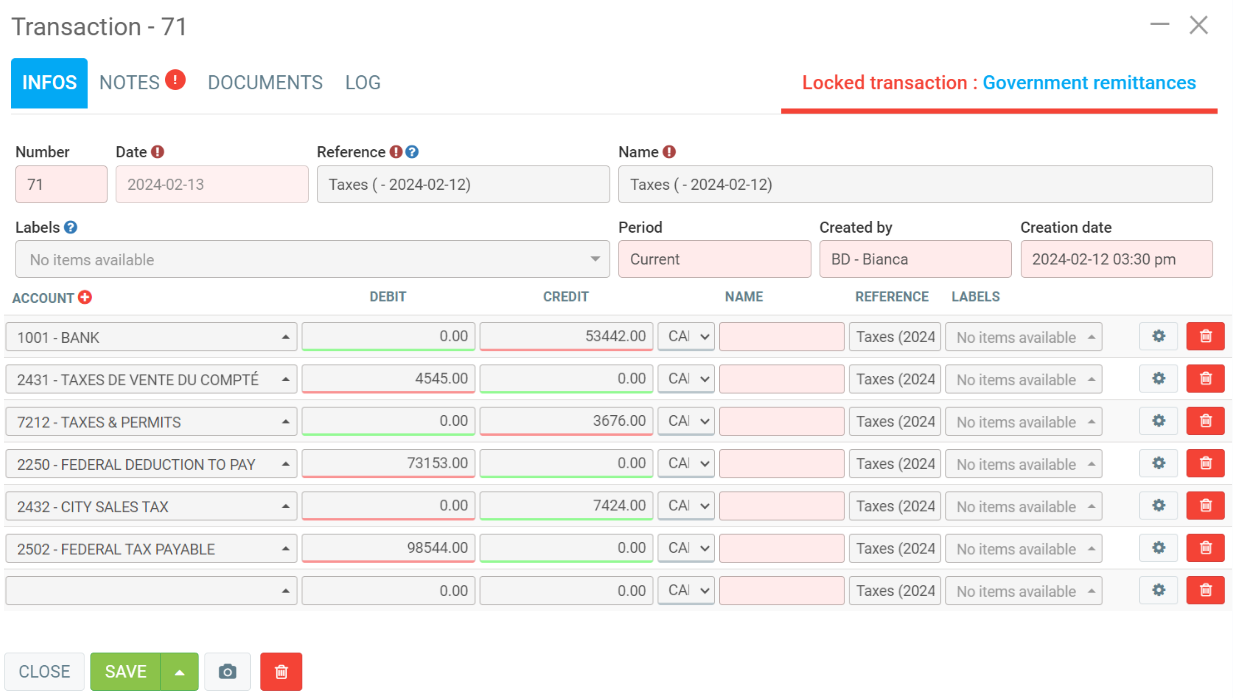The height and width of the screenshot is (698, 1233).
Task: Click the camera snapshot button
Action: [227, 672]
